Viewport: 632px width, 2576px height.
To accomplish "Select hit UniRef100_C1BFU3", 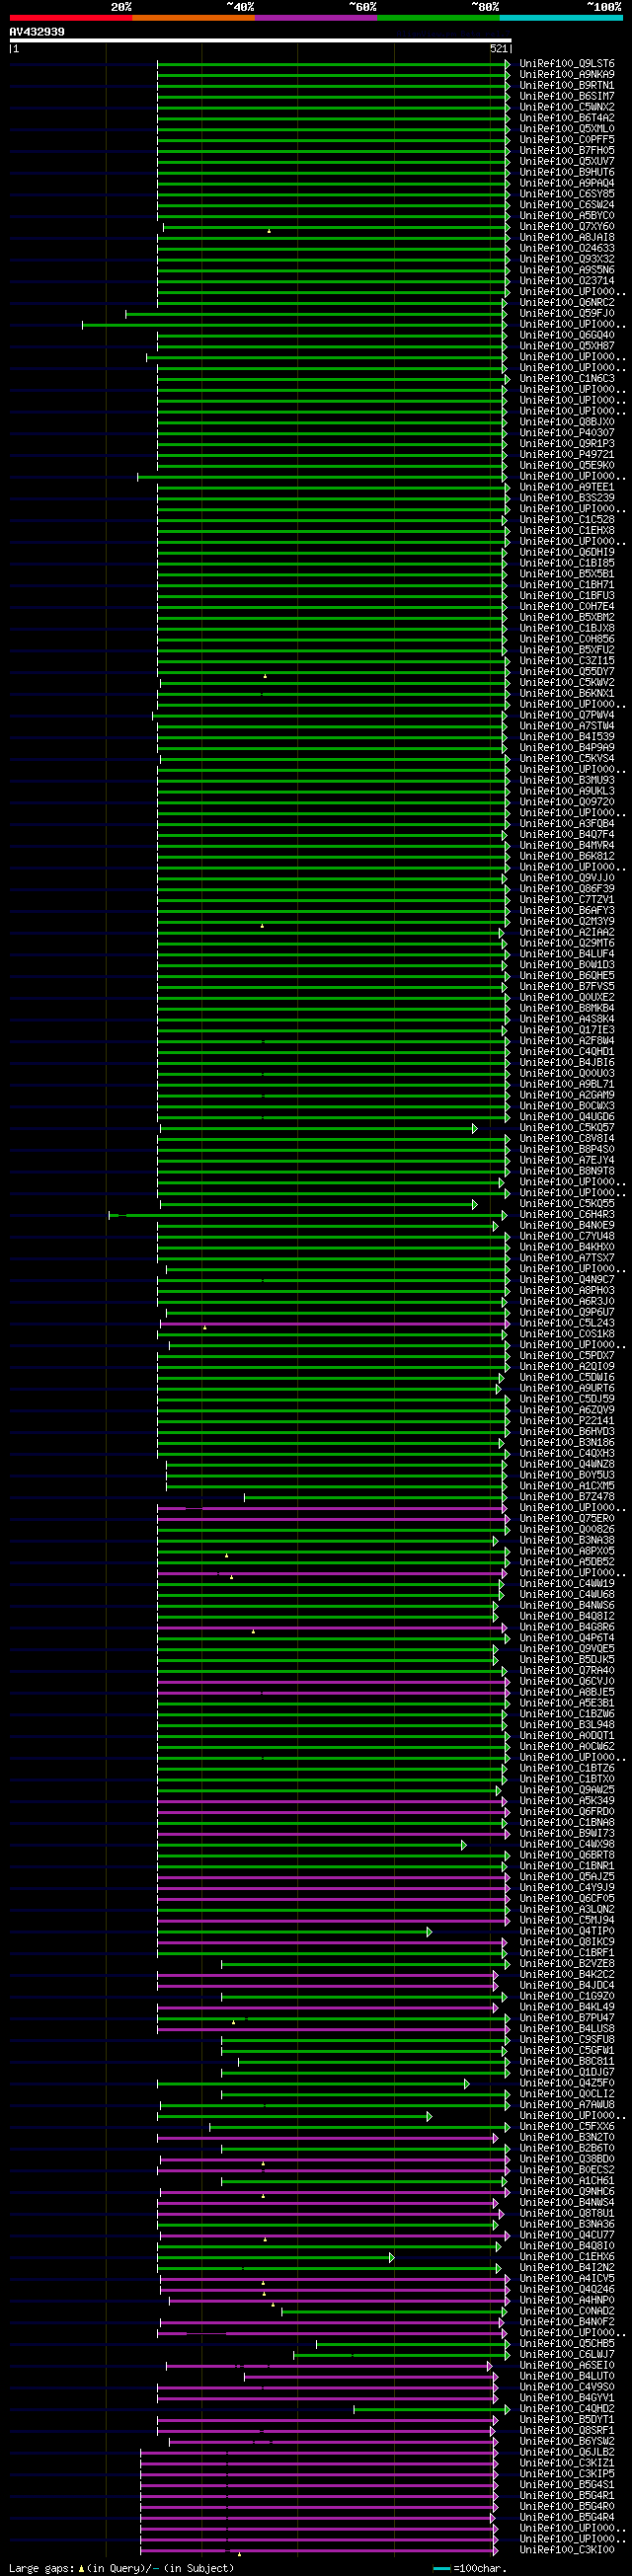I will click(567, 596).
